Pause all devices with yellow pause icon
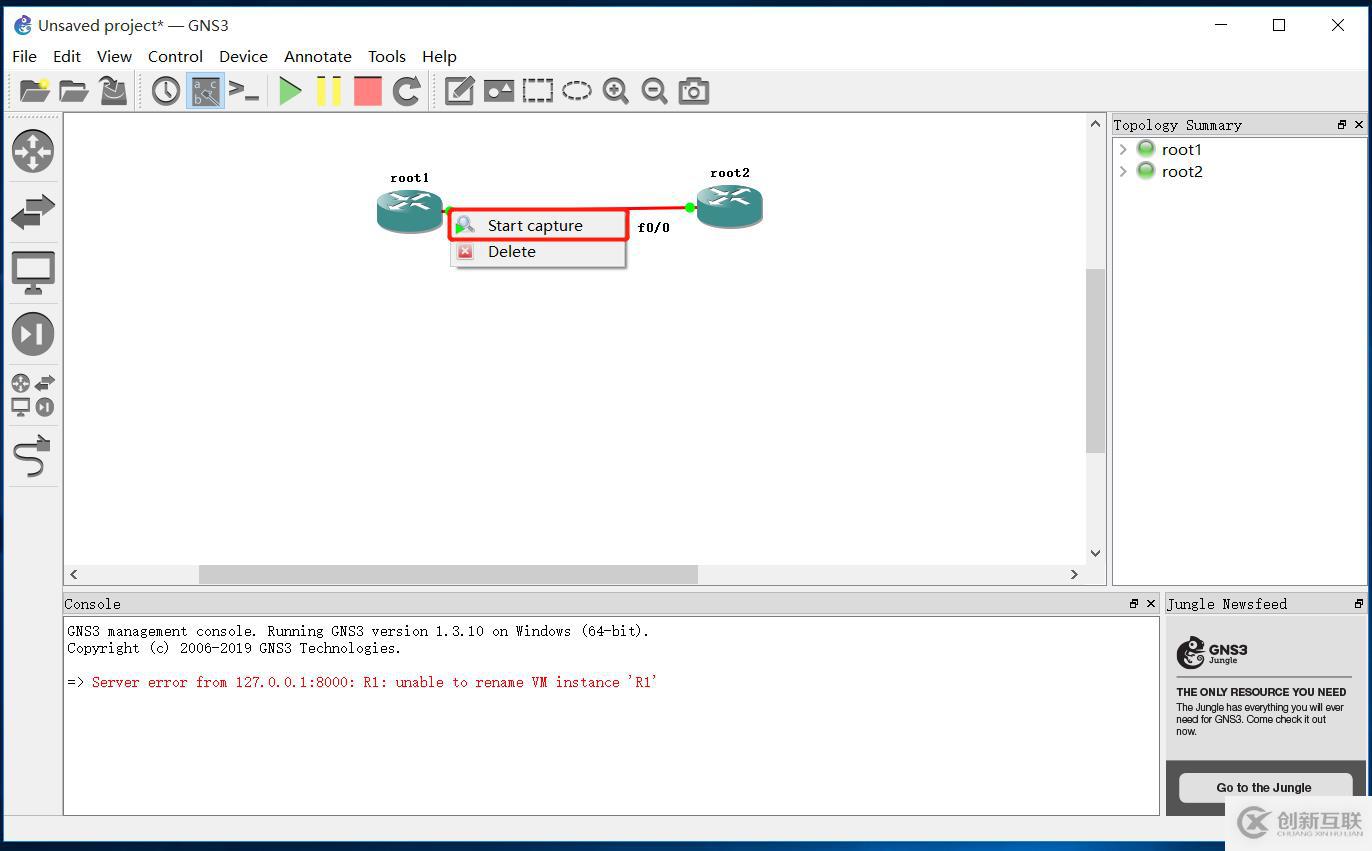 pyautogui.click(x=329, y=91)
